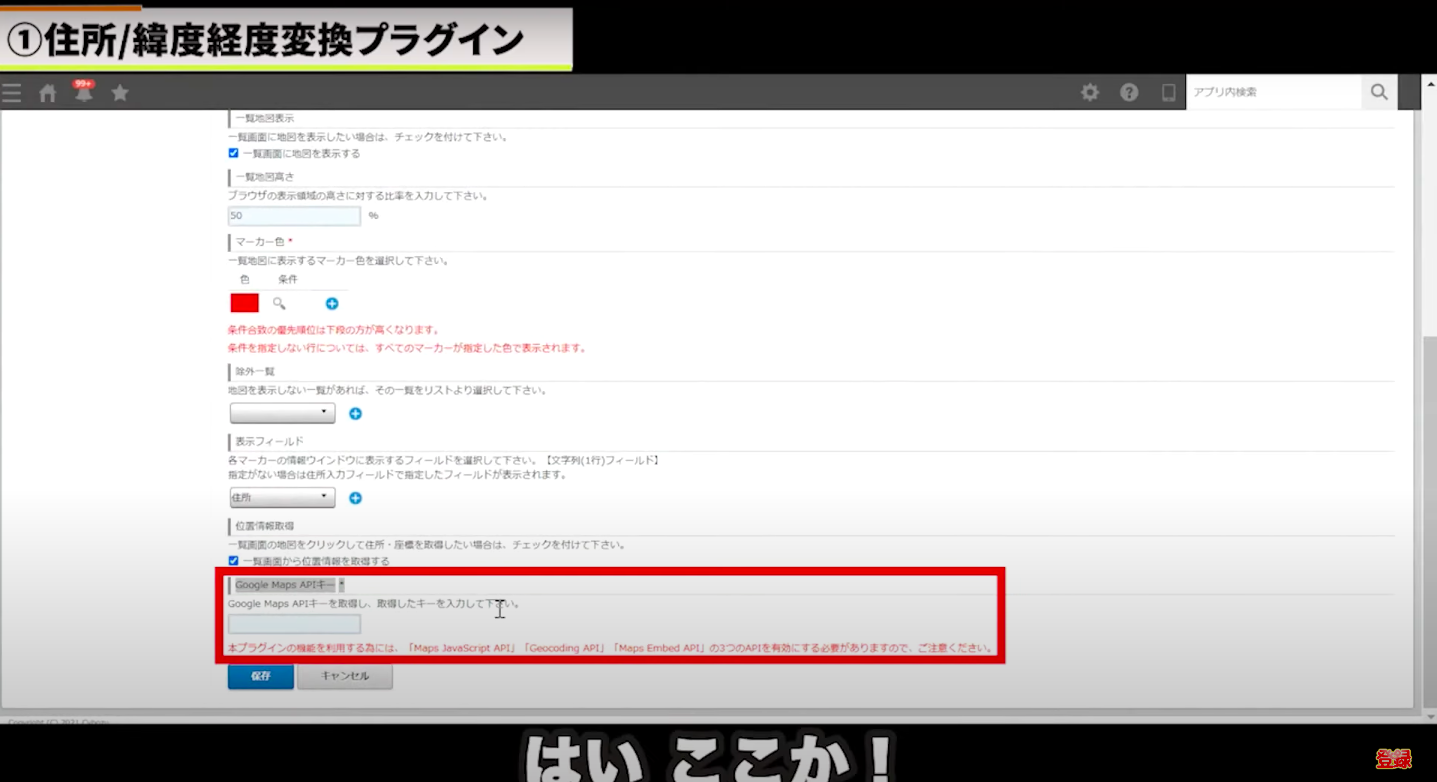Click the search magnifier button

[1379, 92]
